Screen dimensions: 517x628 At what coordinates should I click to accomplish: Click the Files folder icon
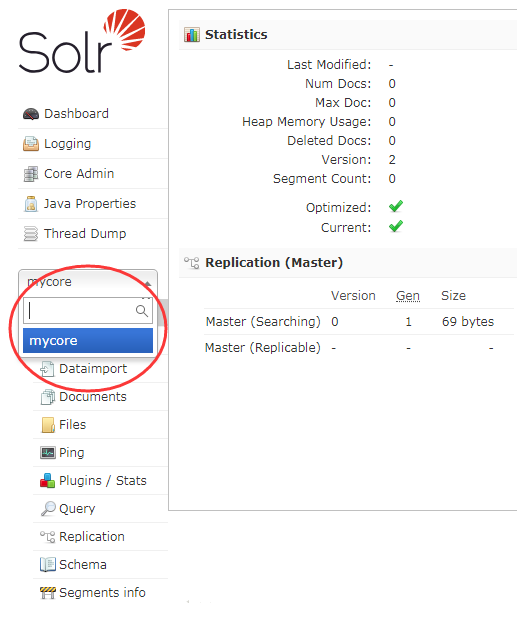[x=48, y=425]
